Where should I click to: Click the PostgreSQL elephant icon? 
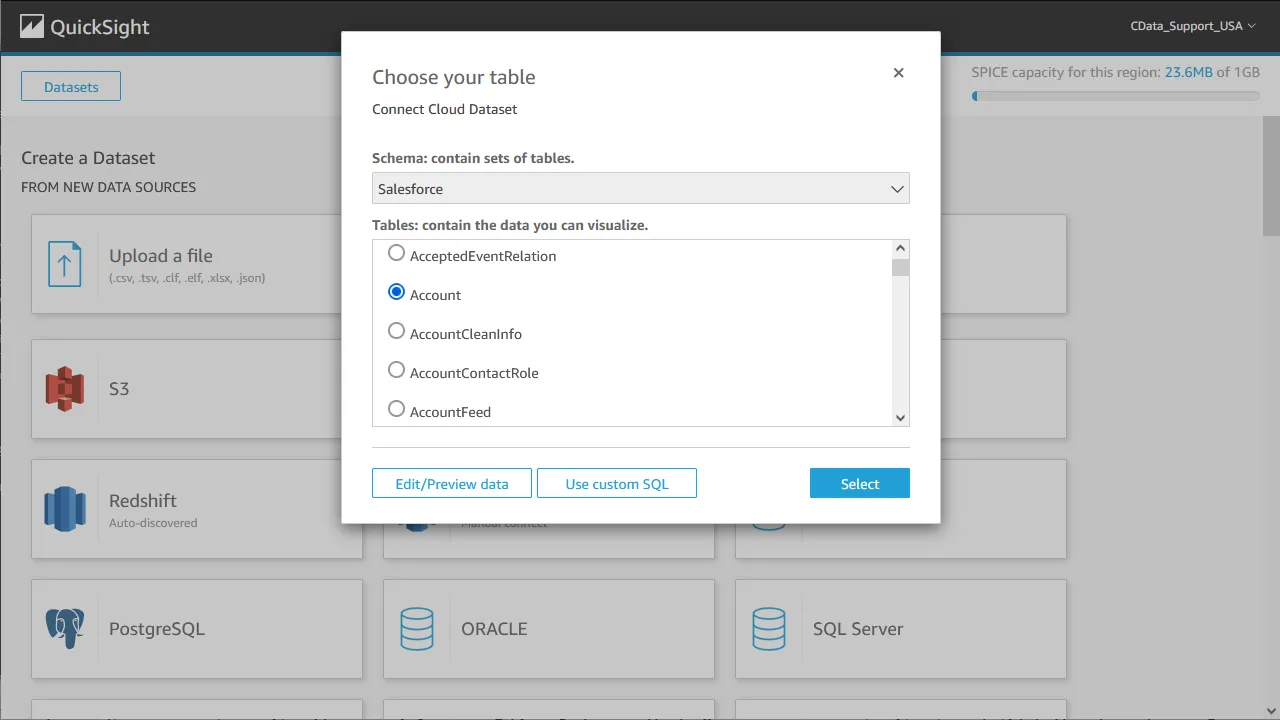pos(64,629)
